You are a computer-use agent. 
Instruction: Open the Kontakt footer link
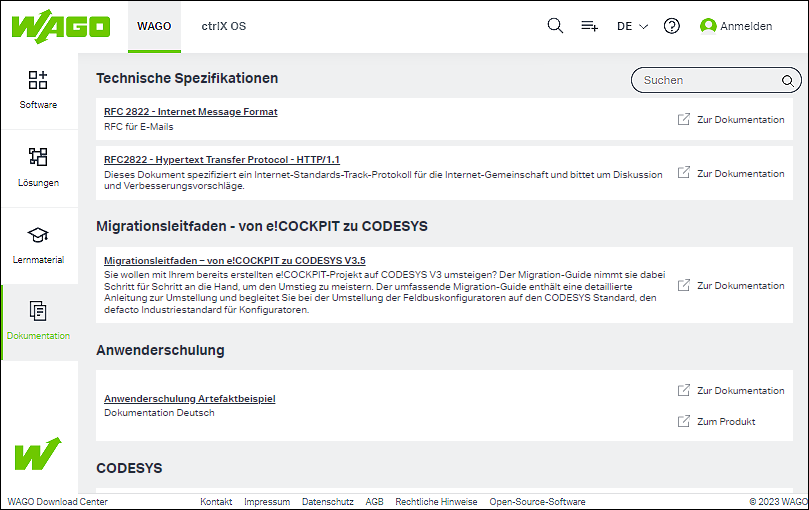[216, 502]
